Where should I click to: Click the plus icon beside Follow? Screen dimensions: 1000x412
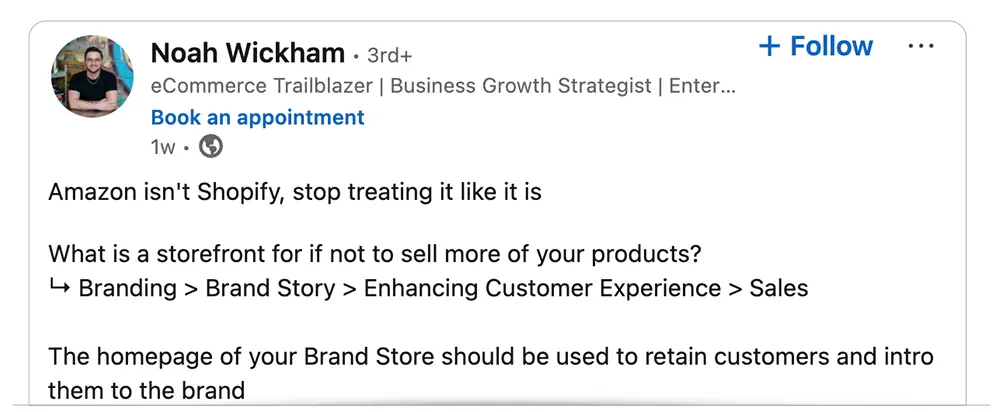770,46
